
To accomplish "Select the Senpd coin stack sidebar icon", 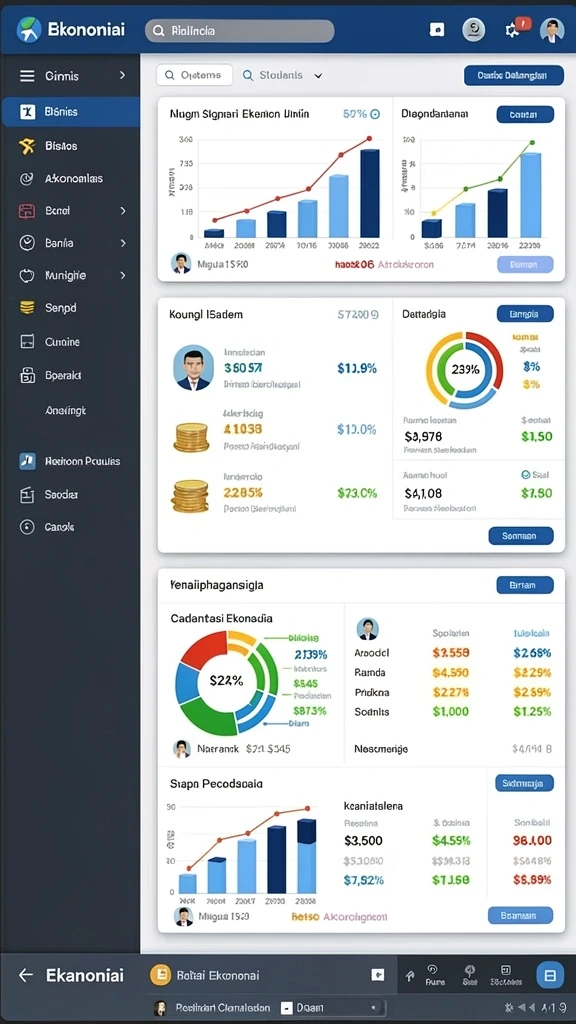I will tap(27, 307).
